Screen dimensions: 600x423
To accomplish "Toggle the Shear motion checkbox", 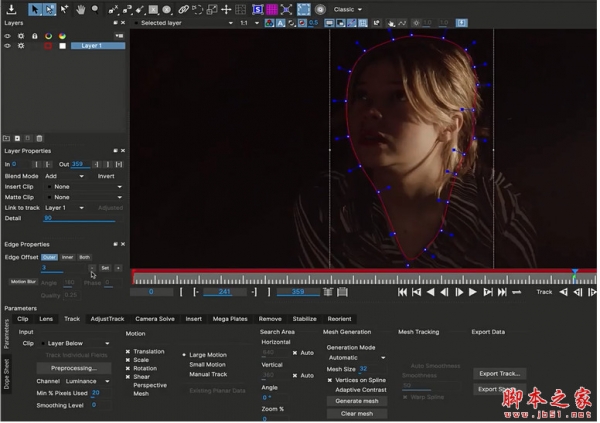I will point(128,377).
